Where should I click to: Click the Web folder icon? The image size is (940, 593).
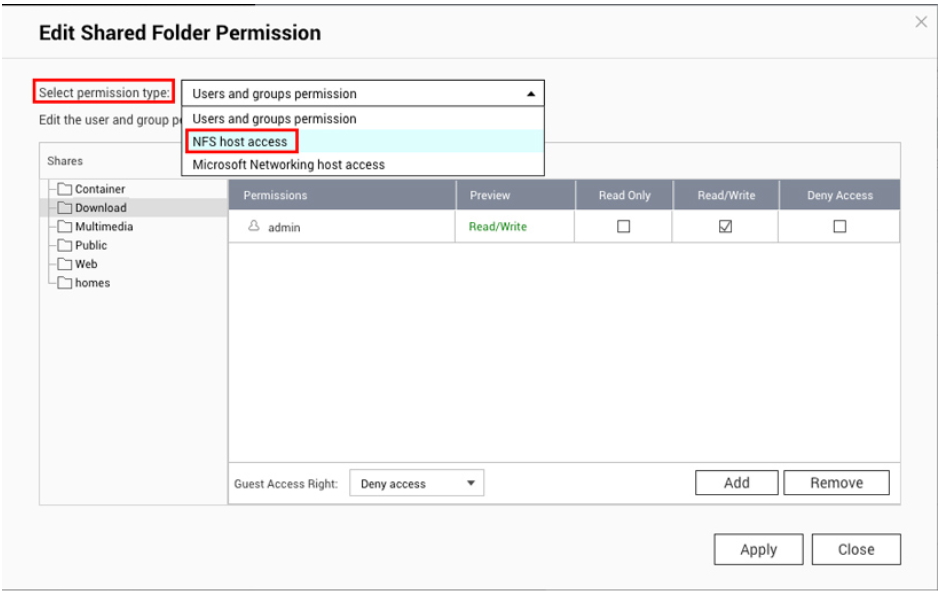[65, 265]
